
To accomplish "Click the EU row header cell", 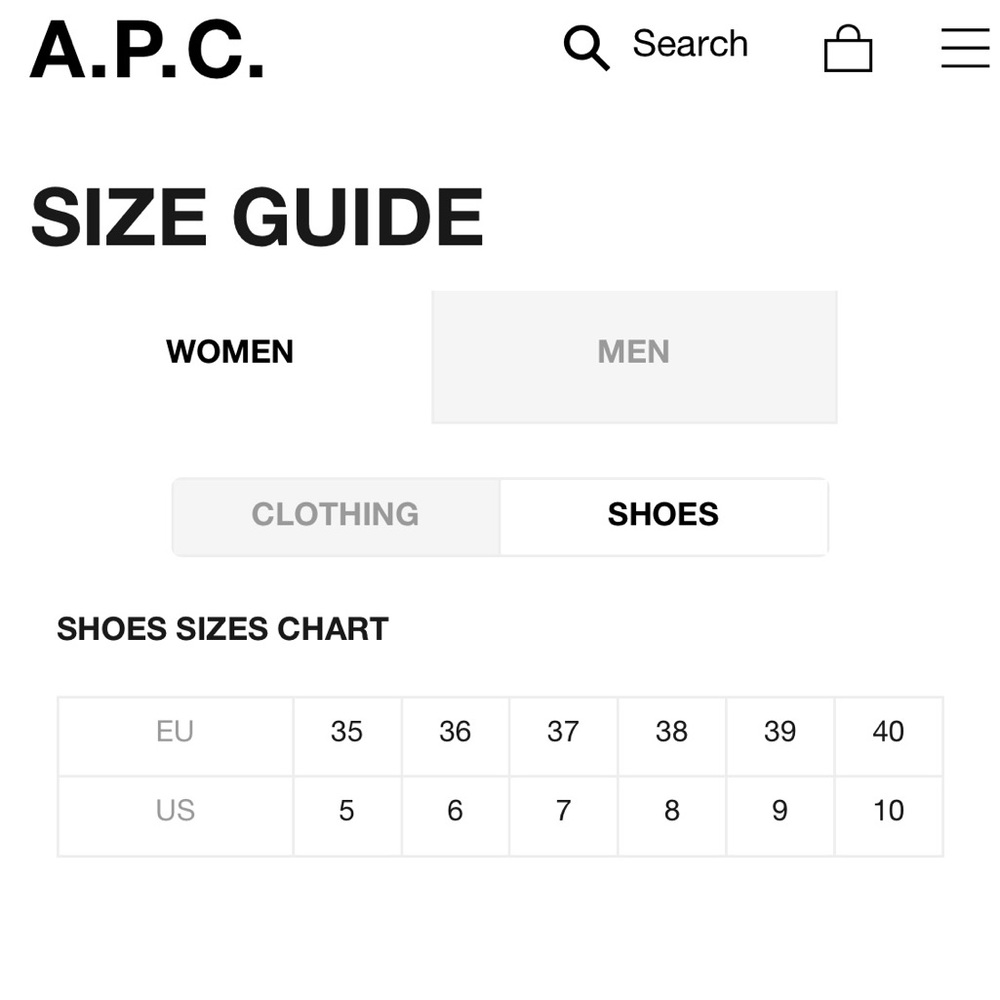I will click(174, 733).
